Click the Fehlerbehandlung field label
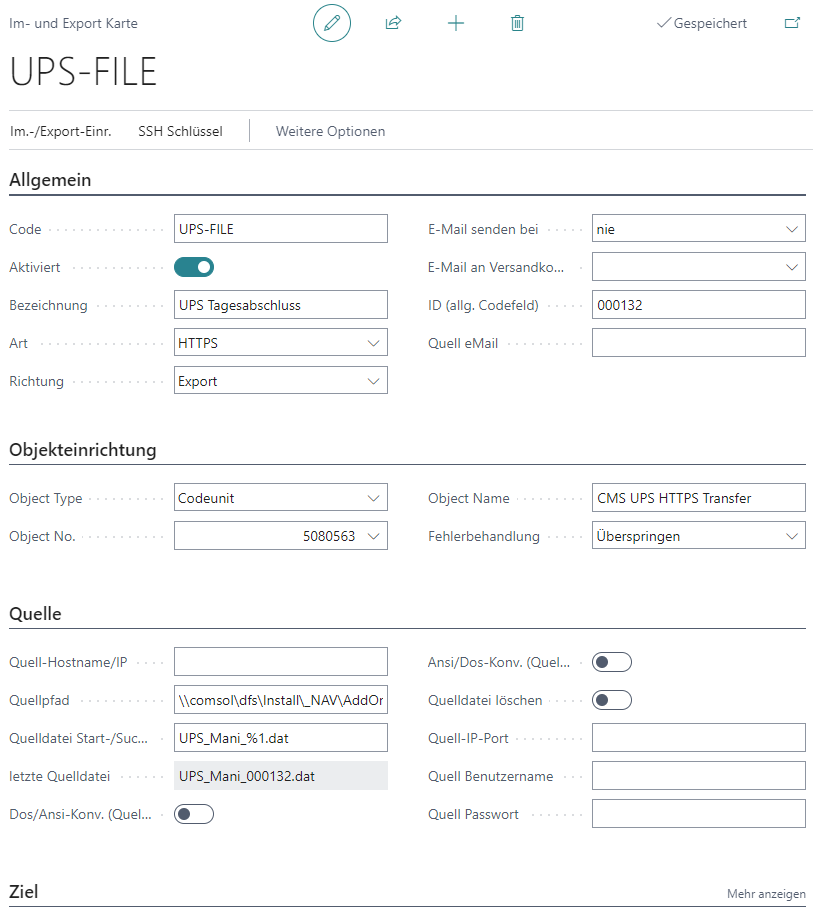The height and width of the screenshot is (916, 813). pos(484,536)
